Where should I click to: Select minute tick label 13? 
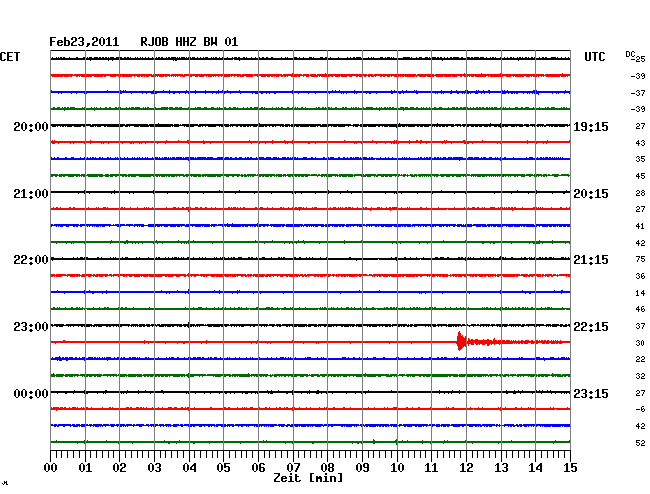(x=501, y=467)
